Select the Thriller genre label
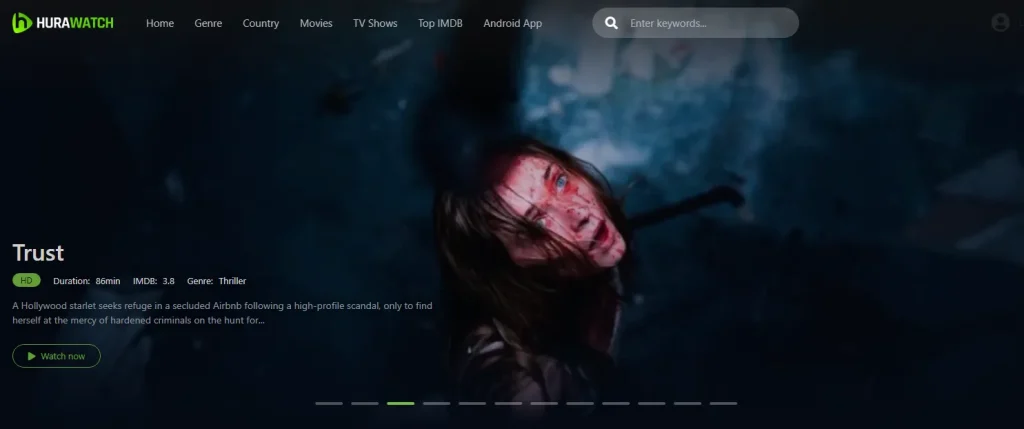Image resolution: width=1024 pixels, height=429 pixels. (x=231, y=281)
